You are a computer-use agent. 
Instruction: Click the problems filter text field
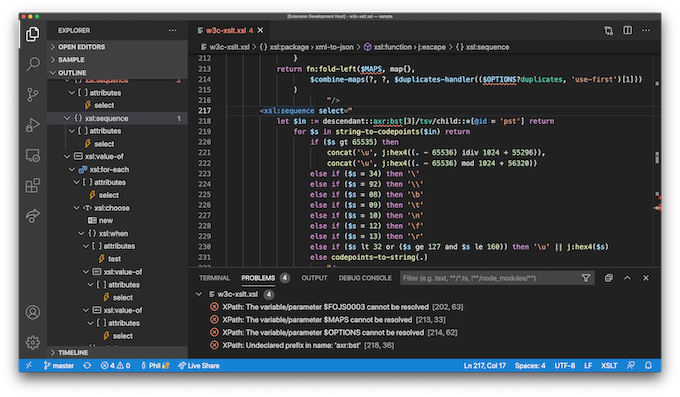[490, 278]
